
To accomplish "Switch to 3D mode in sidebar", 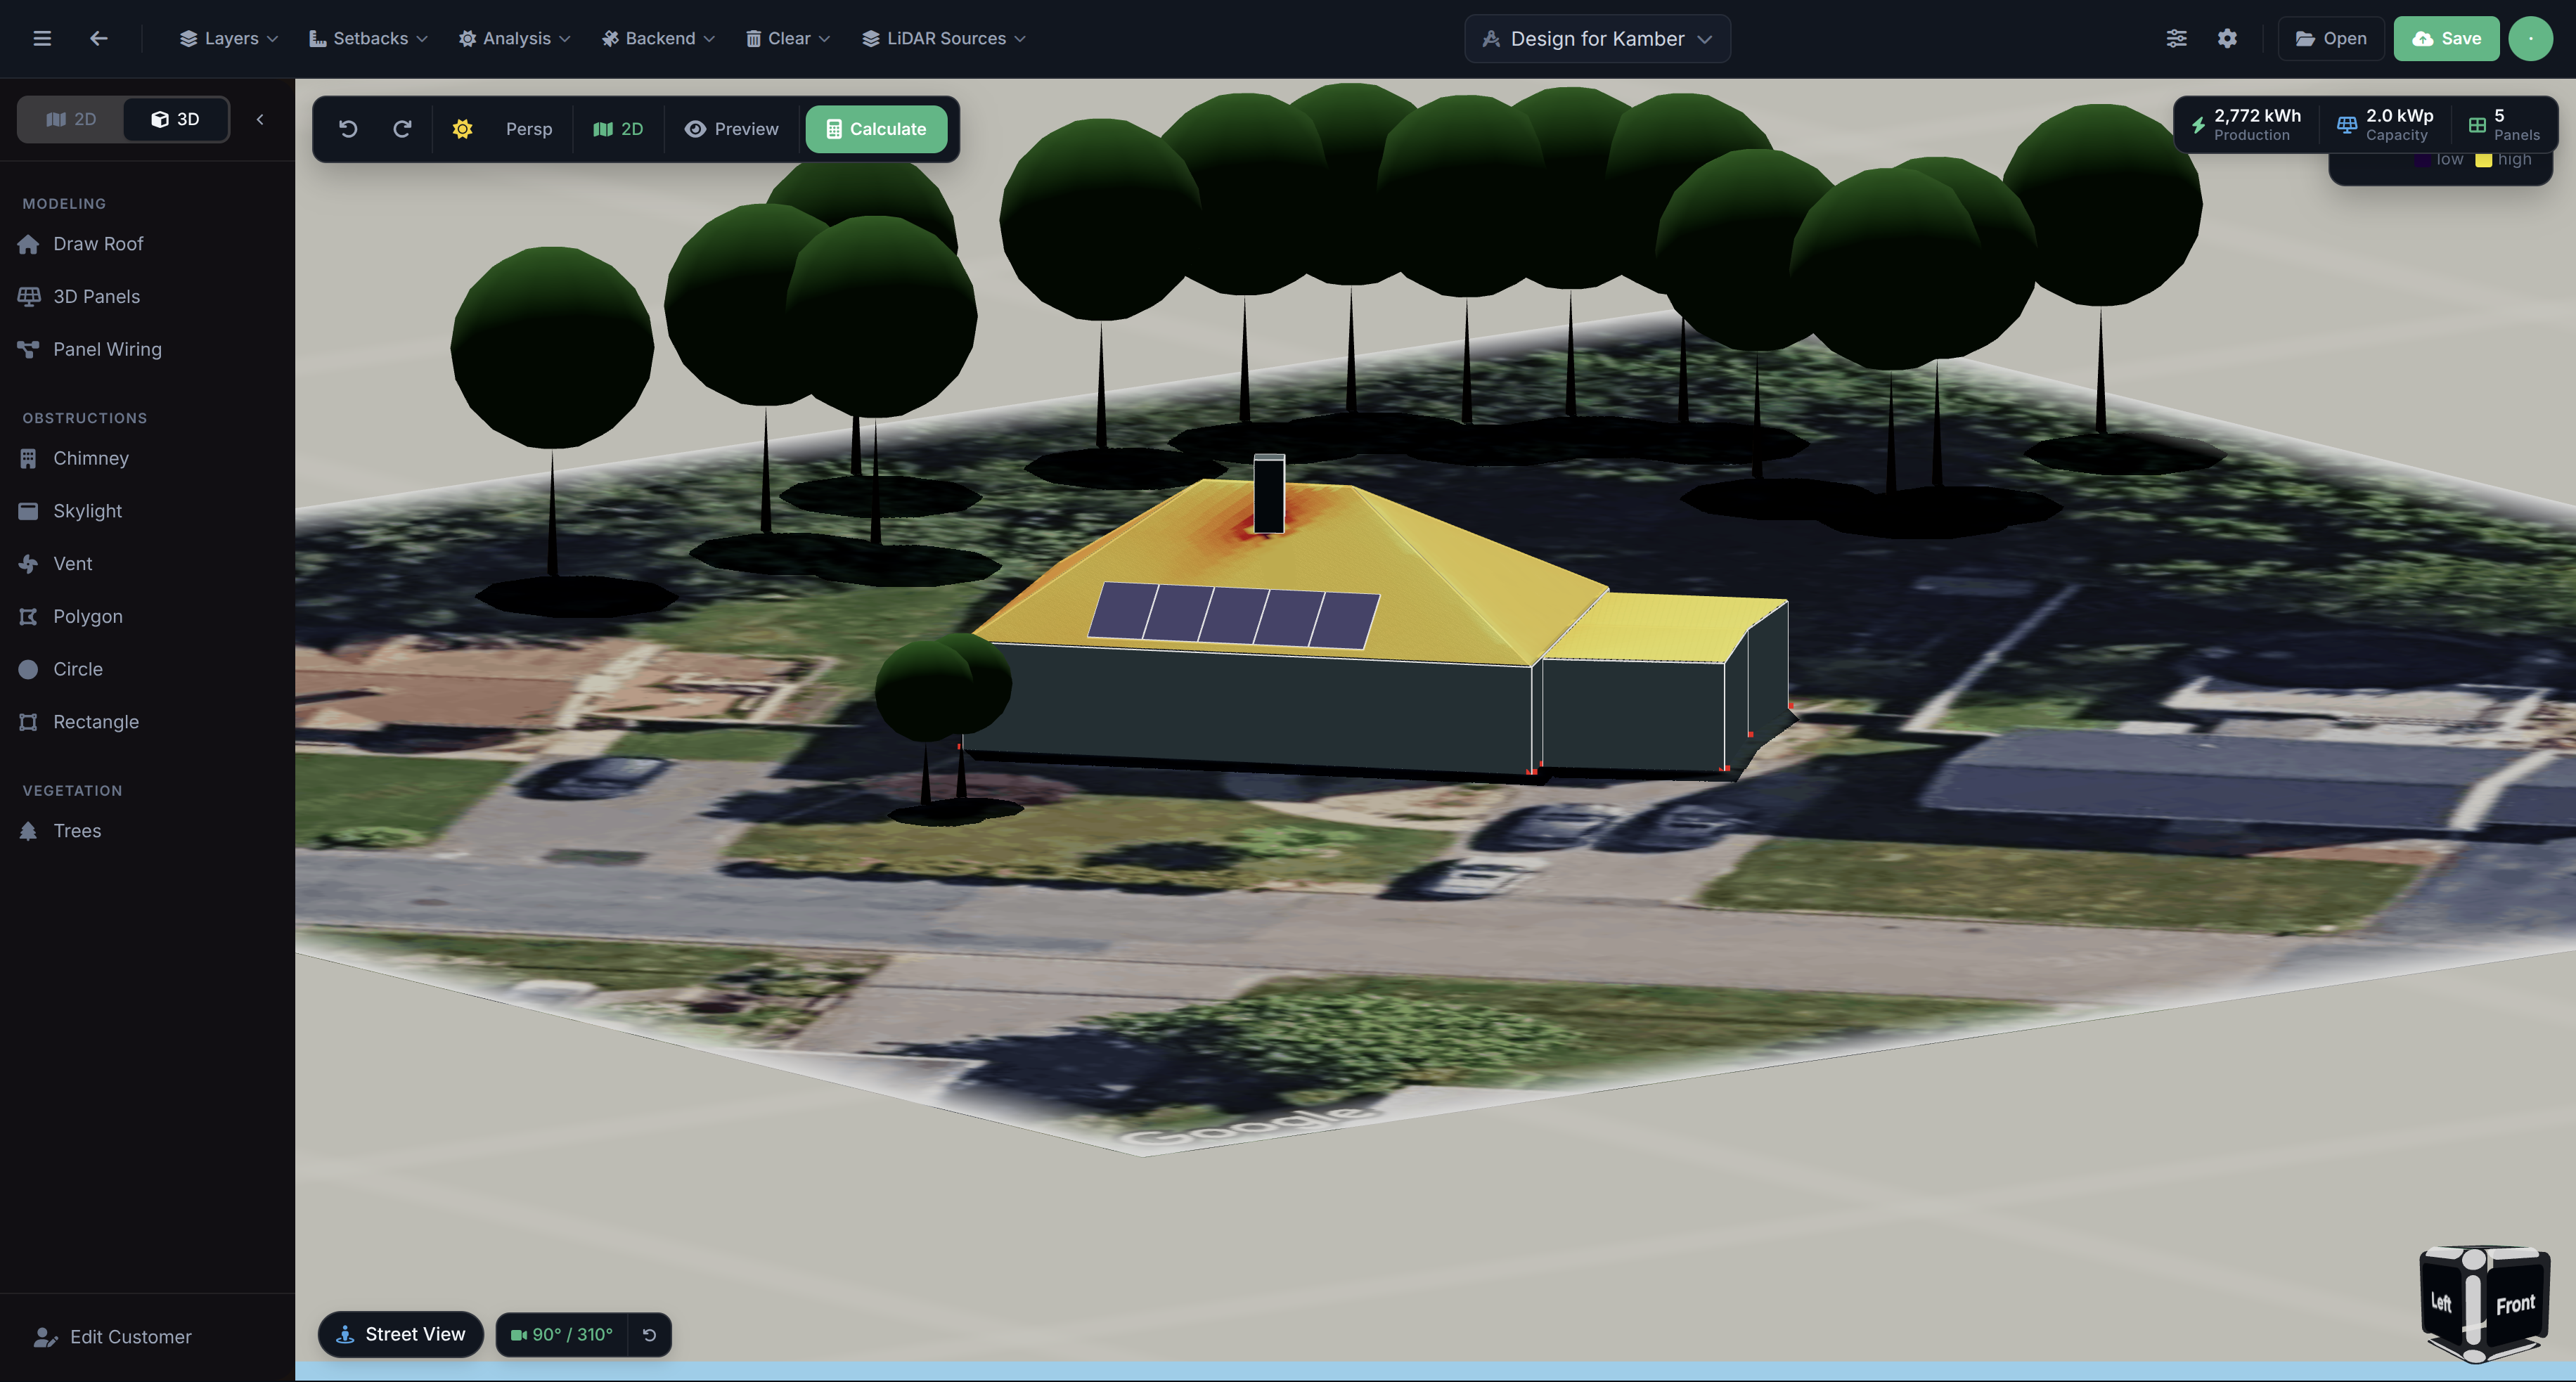I will [x=175, y=119].
